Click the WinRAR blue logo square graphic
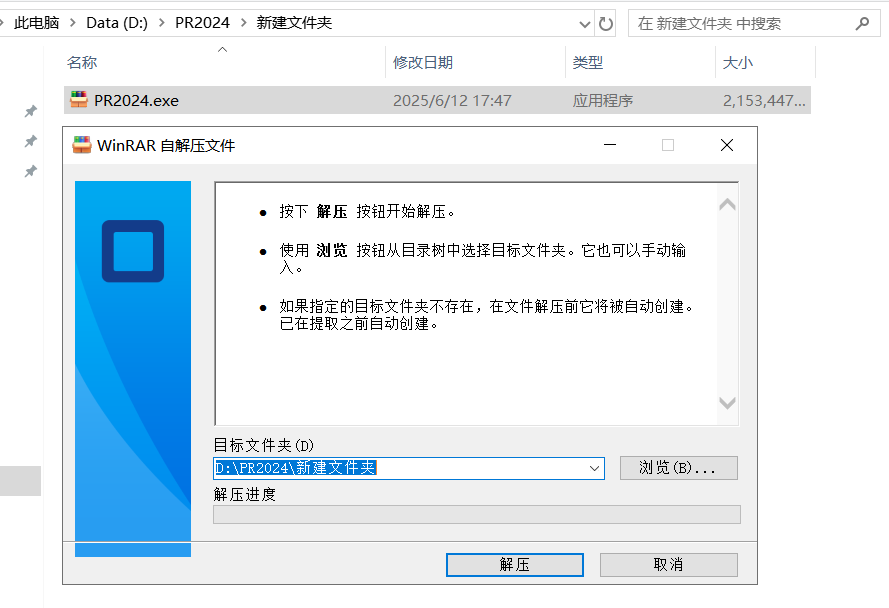This screenshot has width=889, height=608. click(133, 251)
